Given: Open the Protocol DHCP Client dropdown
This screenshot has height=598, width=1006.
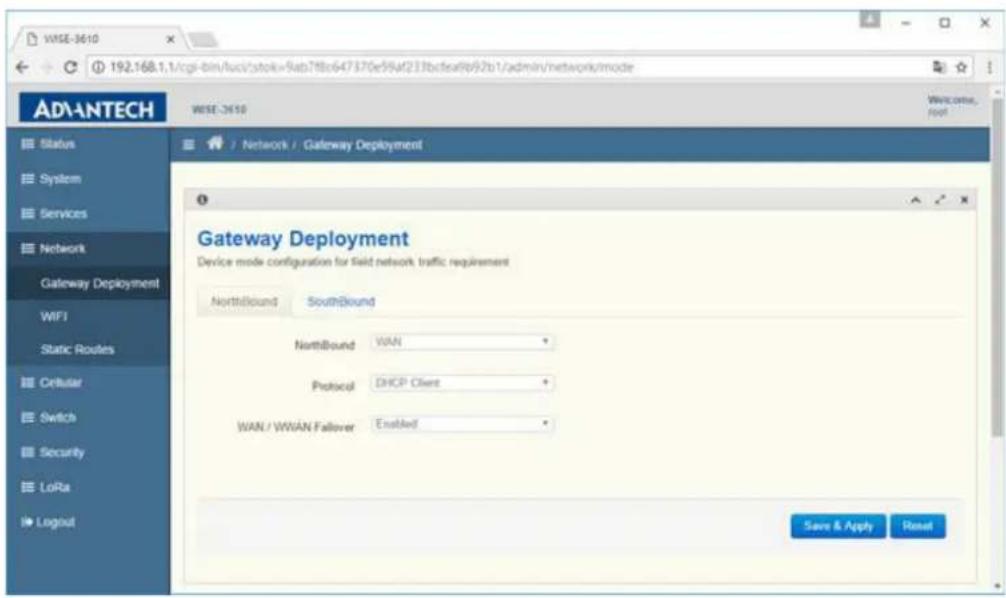Looking at the screenshot, I should [462, 383].
